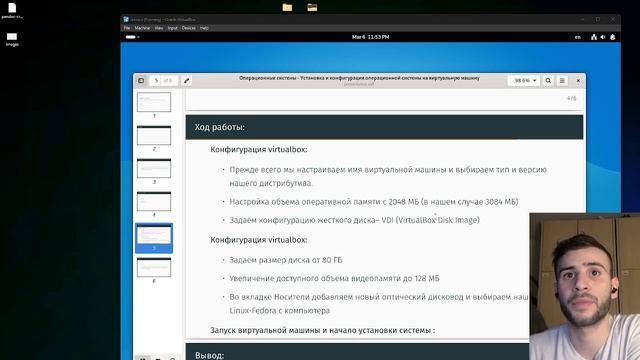Click 'Запуск виртуальной машины' subheading
The image size is (640, 360).
click(322, 330)
